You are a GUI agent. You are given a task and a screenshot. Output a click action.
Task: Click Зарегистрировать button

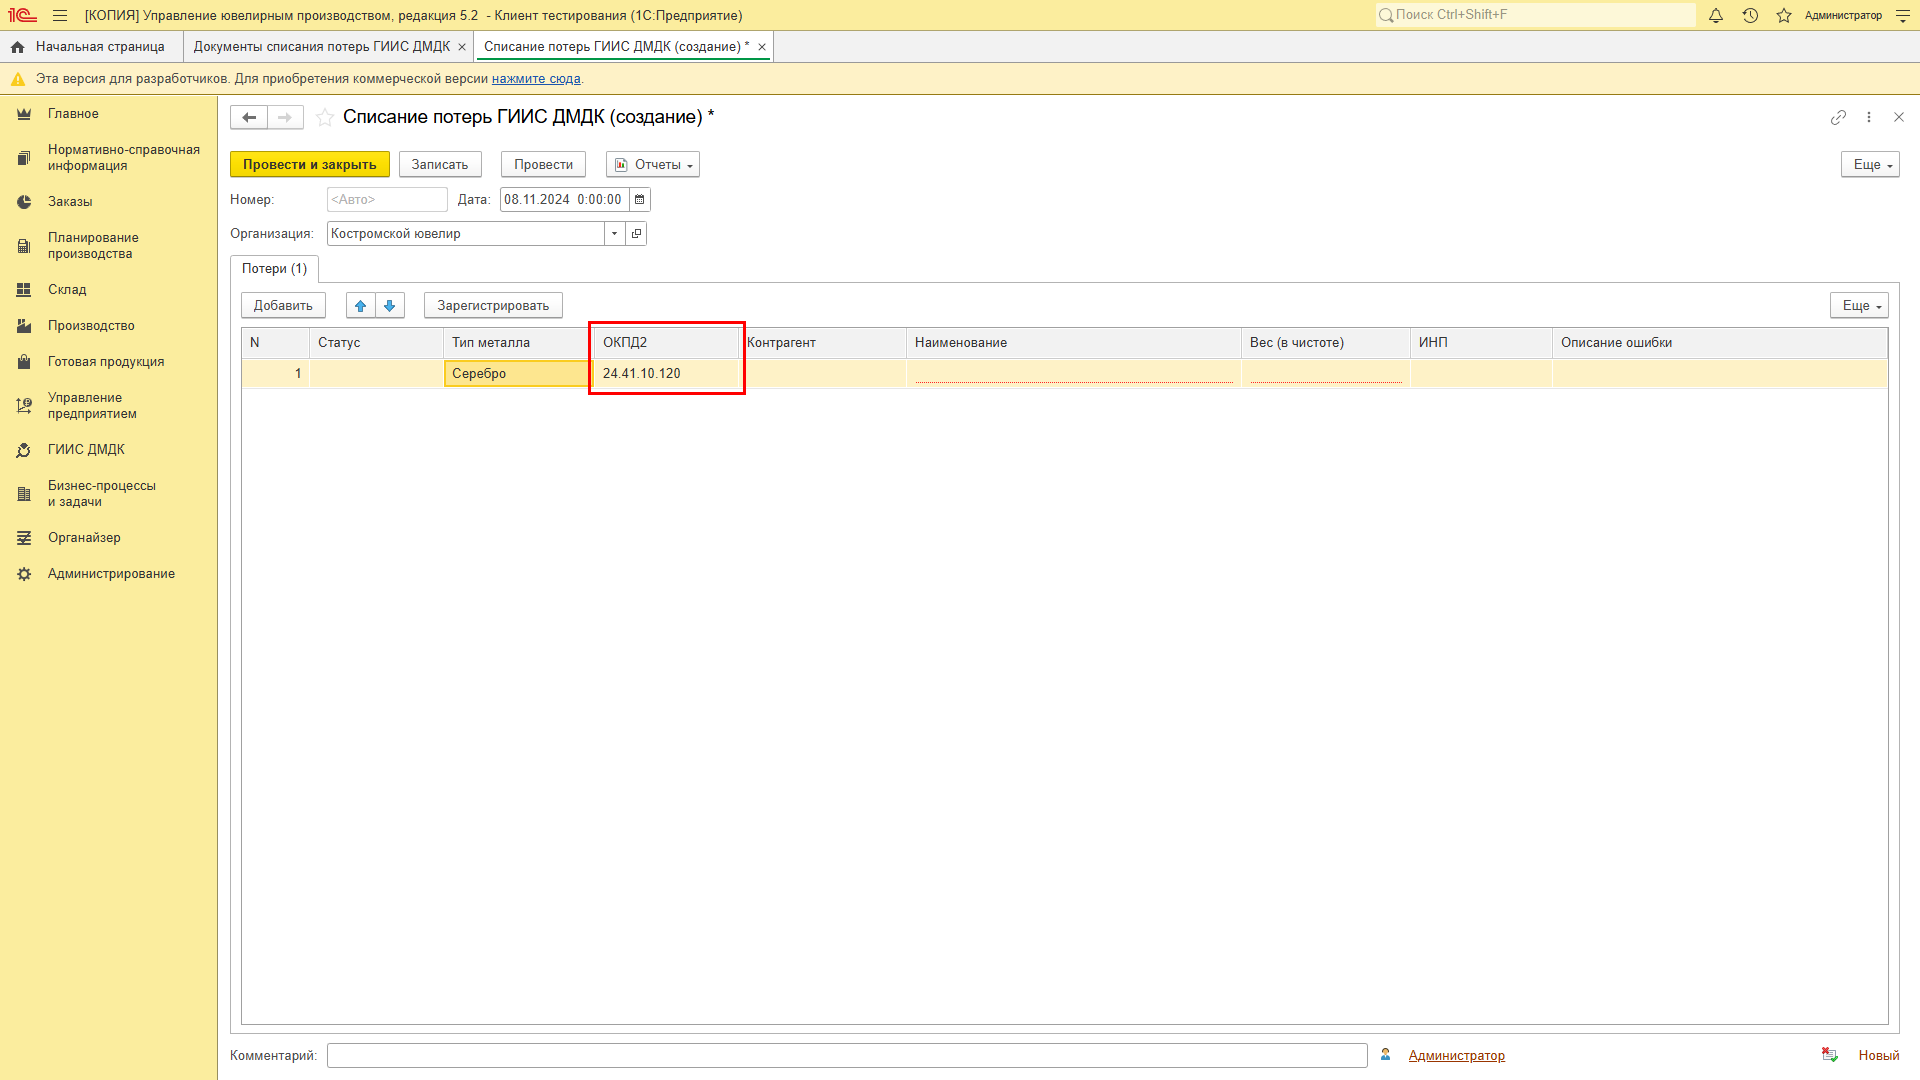pos(493,306)
